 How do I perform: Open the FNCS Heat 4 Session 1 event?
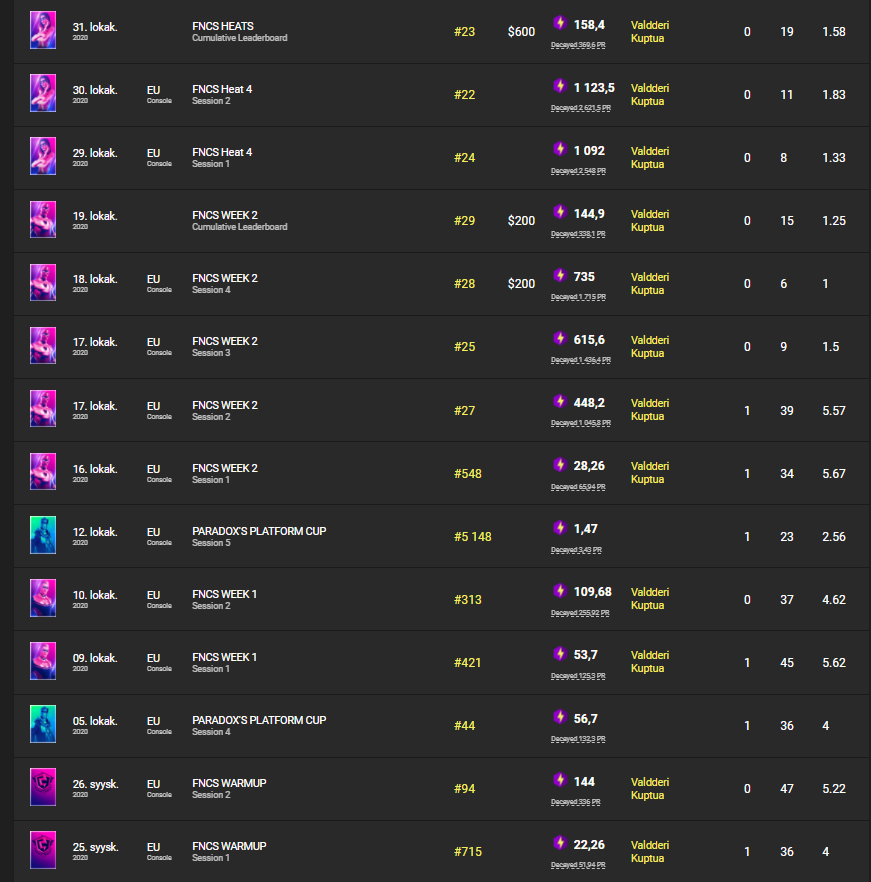tap(222, 158)
